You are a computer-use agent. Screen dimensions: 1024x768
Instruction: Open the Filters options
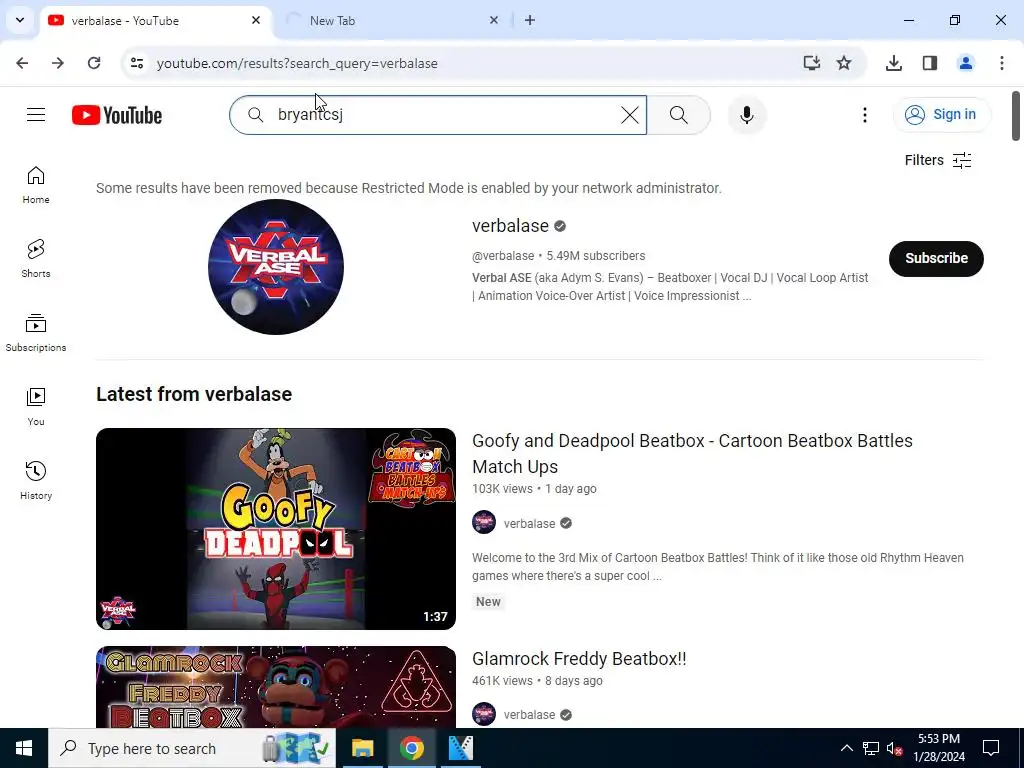pos(938,160)
